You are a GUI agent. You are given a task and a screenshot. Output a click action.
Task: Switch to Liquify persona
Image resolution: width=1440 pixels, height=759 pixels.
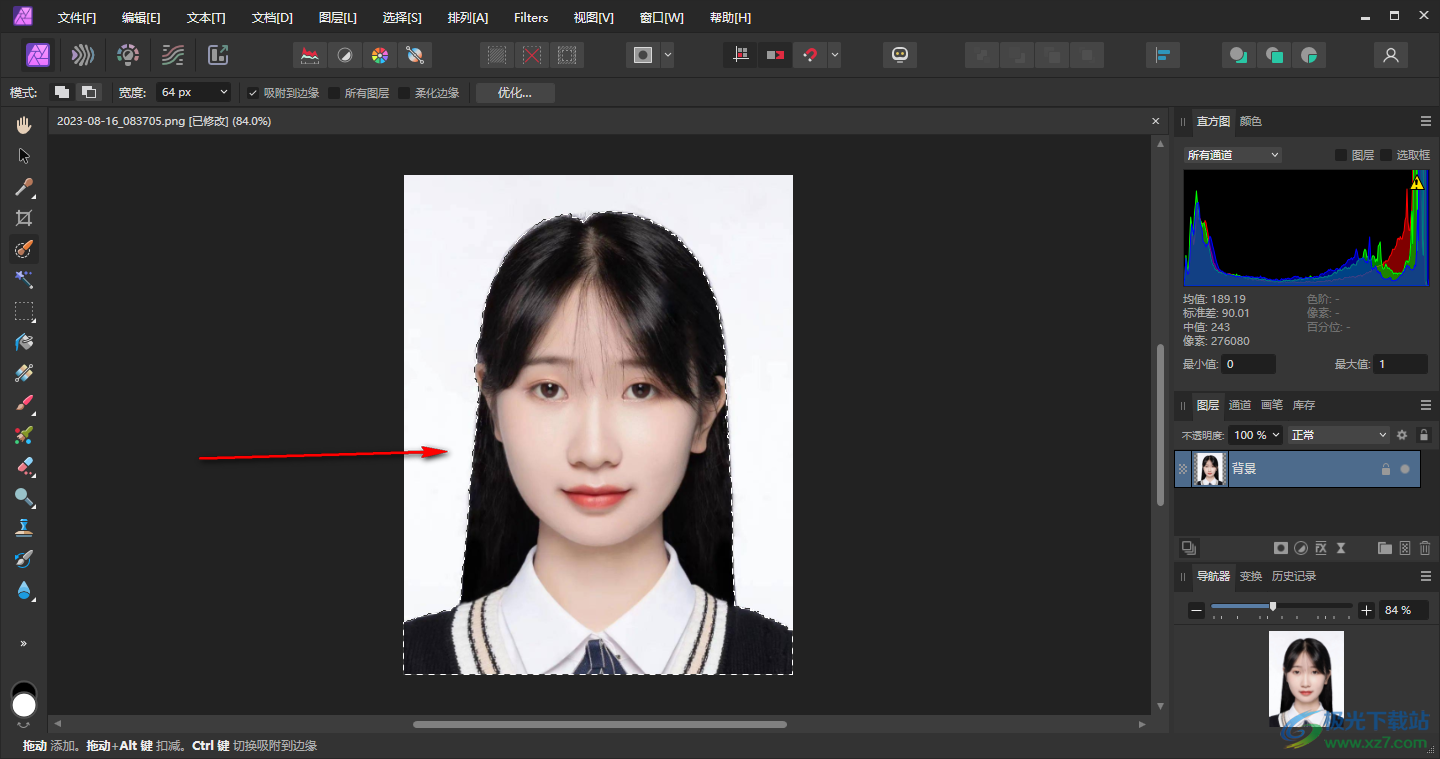coord(83,55)
